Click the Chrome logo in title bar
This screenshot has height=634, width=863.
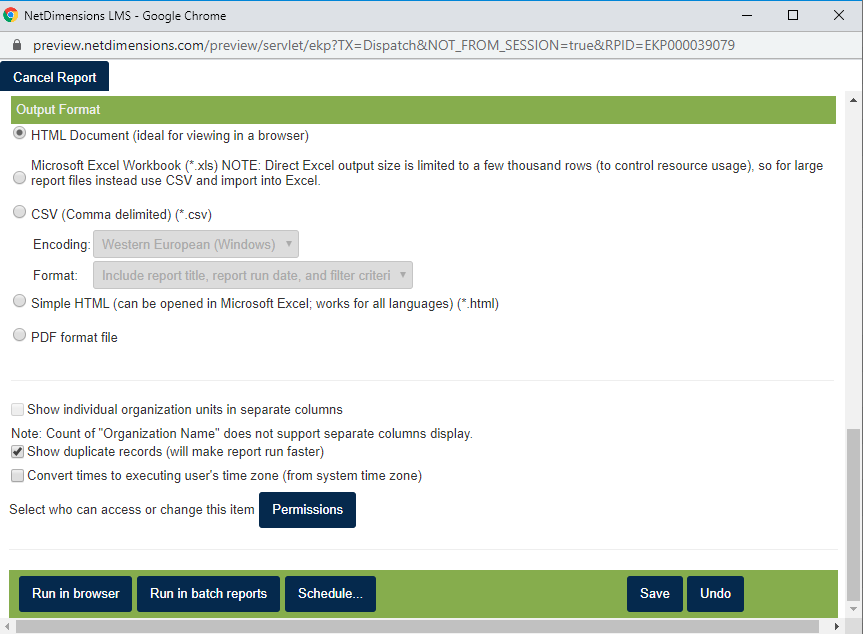[10, 15]
